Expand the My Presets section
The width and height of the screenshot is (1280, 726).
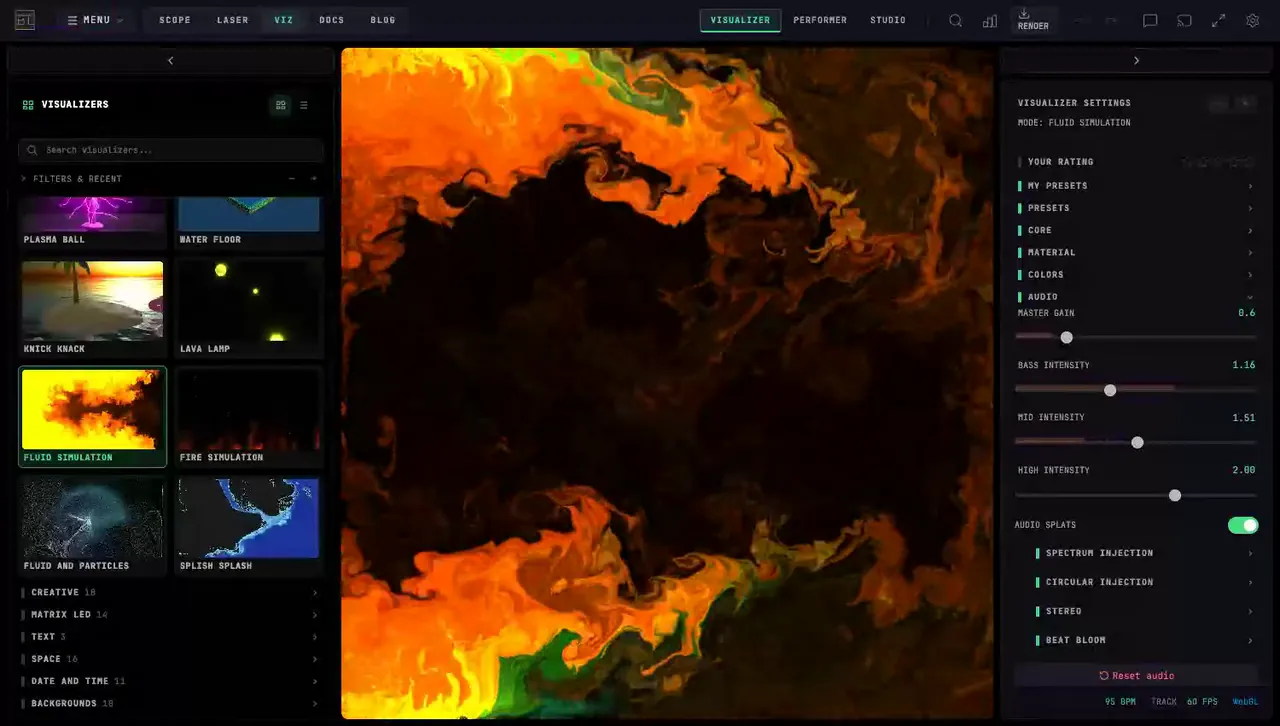click(x=1136, y=186)
